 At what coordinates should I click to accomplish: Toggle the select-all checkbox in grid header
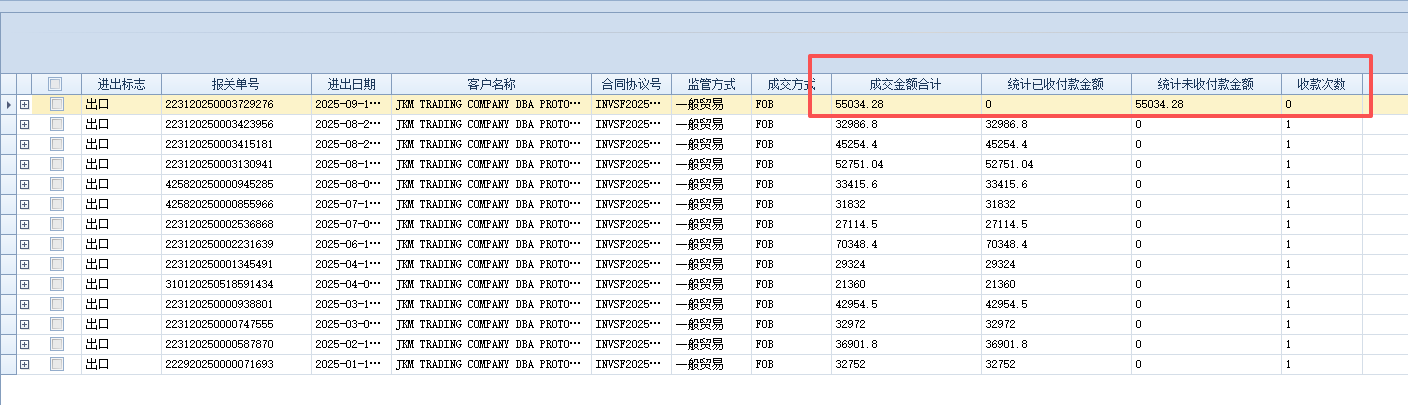click(56, 84)
